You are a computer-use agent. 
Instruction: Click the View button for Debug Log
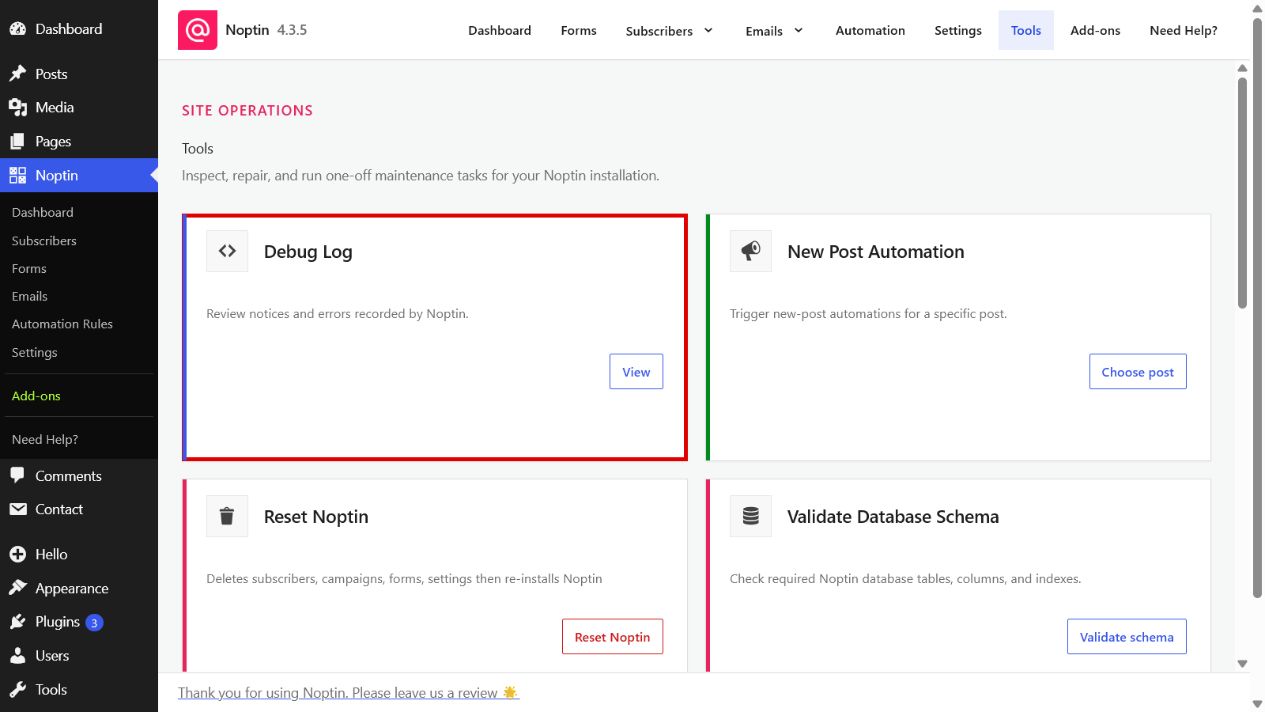(x=636, y=372)
